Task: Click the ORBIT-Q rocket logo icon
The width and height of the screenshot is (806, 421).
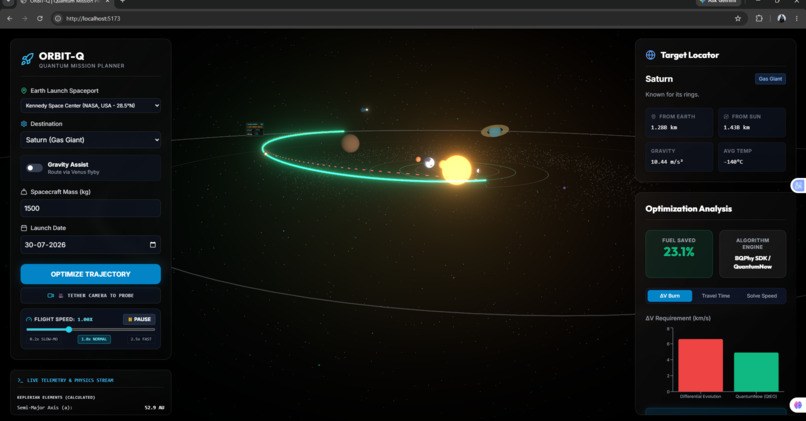Action: point(27,59)
